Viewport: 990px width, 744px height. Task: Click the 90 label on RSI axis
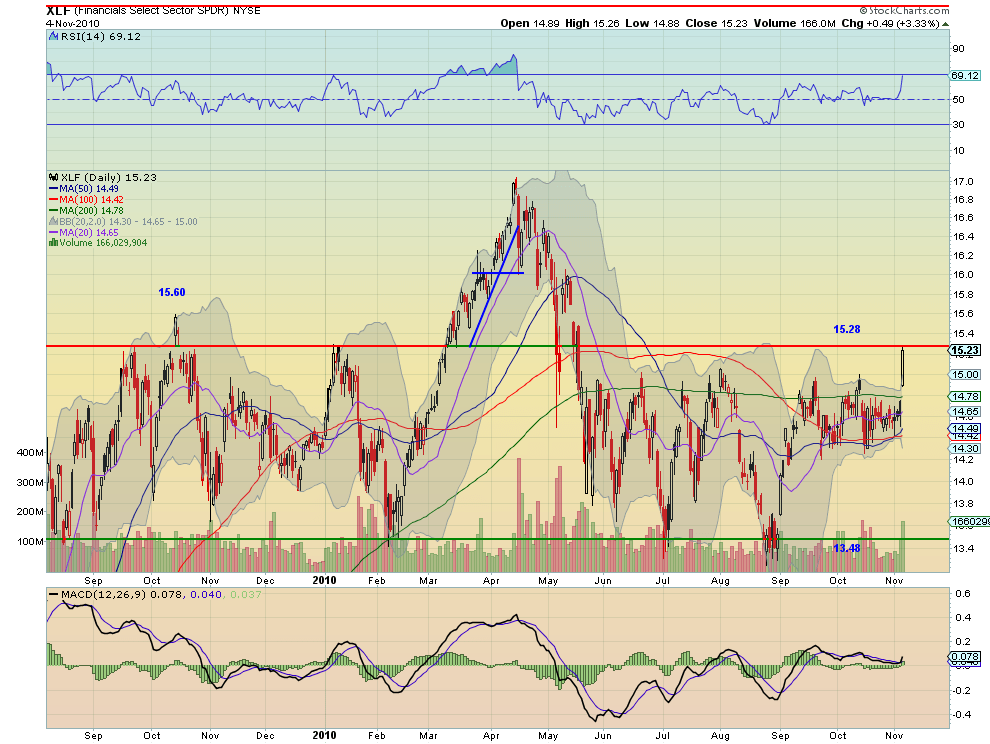pyautogui.click(x=958, y=49)
